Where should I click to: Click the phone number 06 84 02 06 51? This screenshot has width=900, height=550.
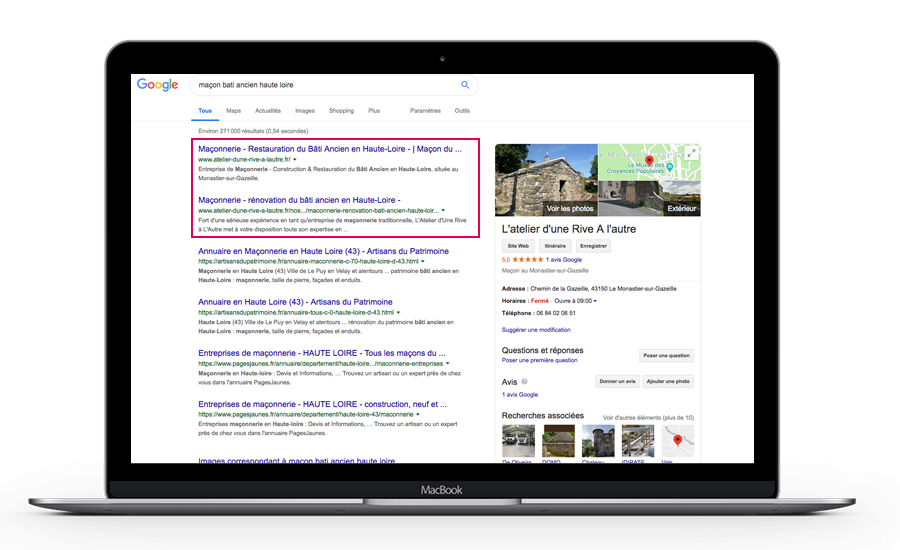556,313
